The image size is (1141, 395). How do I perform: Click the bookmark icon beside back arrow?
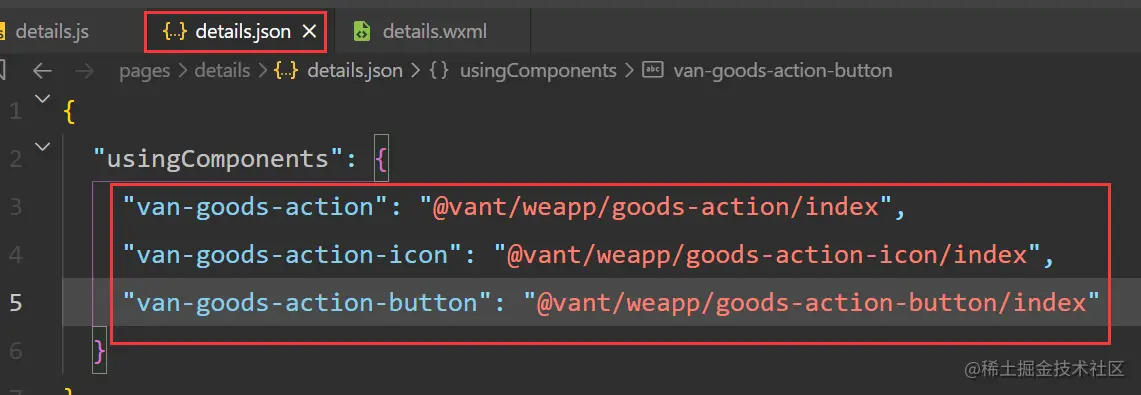tap(3, 71)
